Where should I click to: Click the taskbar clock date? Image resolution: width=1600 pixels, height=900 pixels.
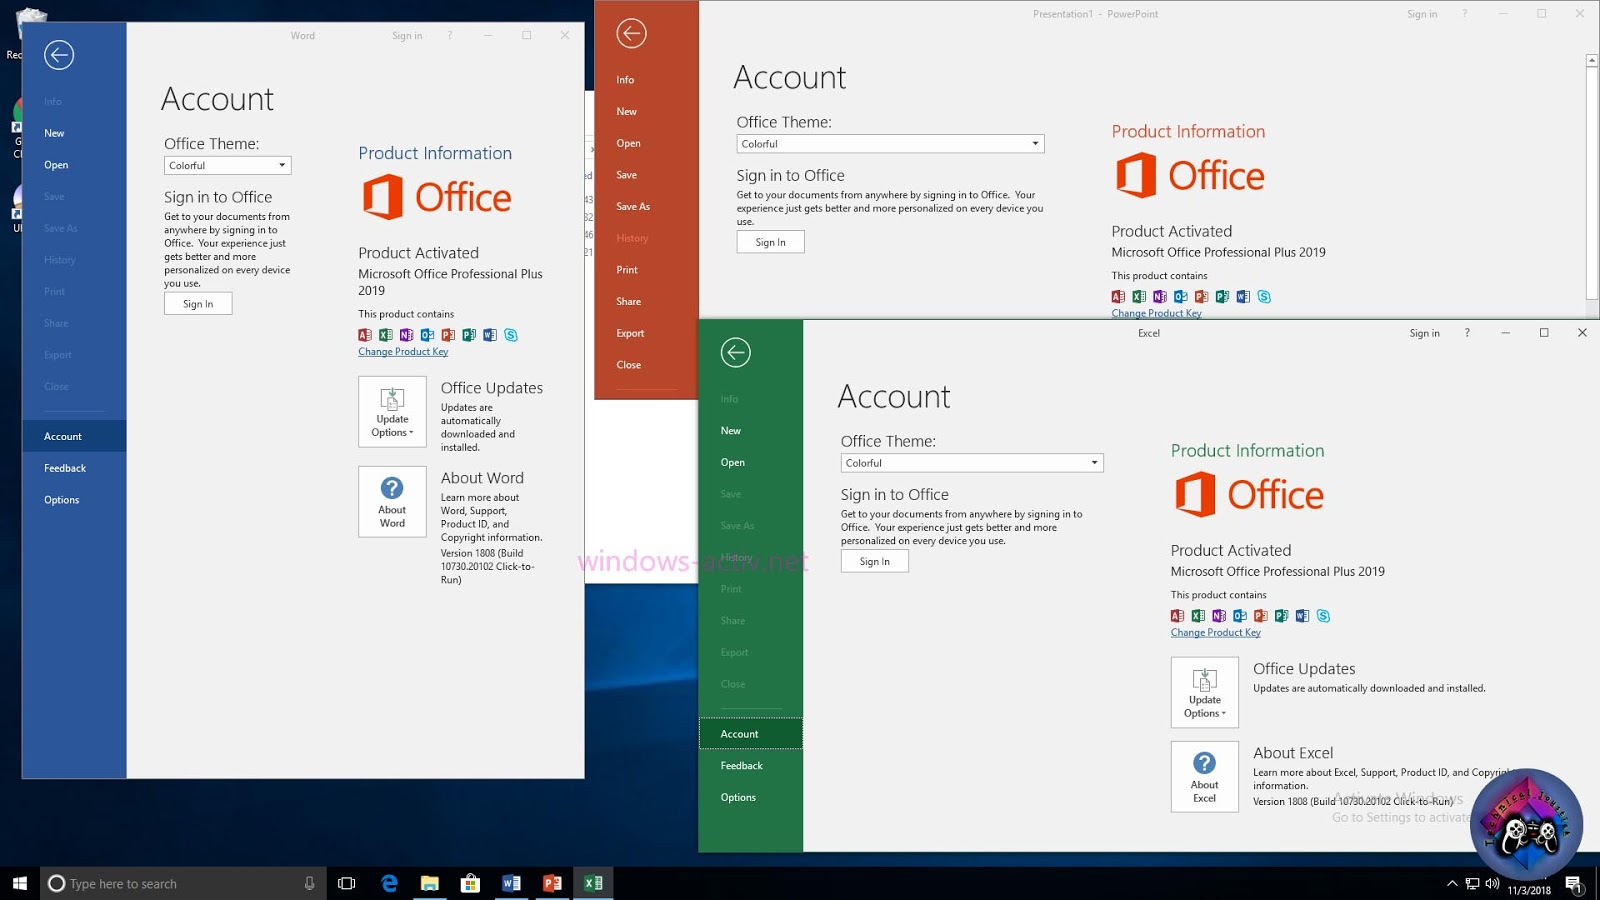point(1529,890)
